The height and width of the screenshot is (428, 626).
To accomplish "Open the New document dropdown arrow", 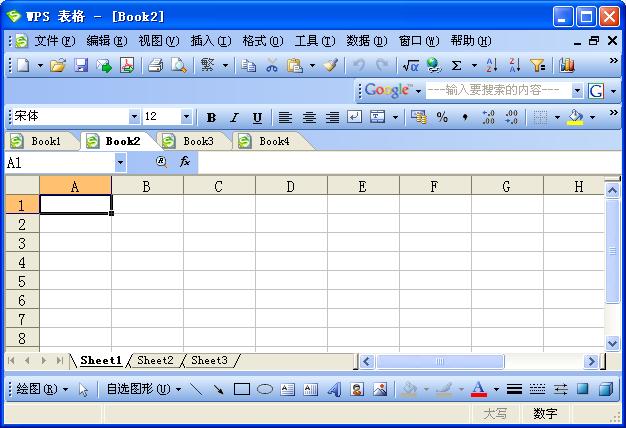I will [x=40, y=65].
